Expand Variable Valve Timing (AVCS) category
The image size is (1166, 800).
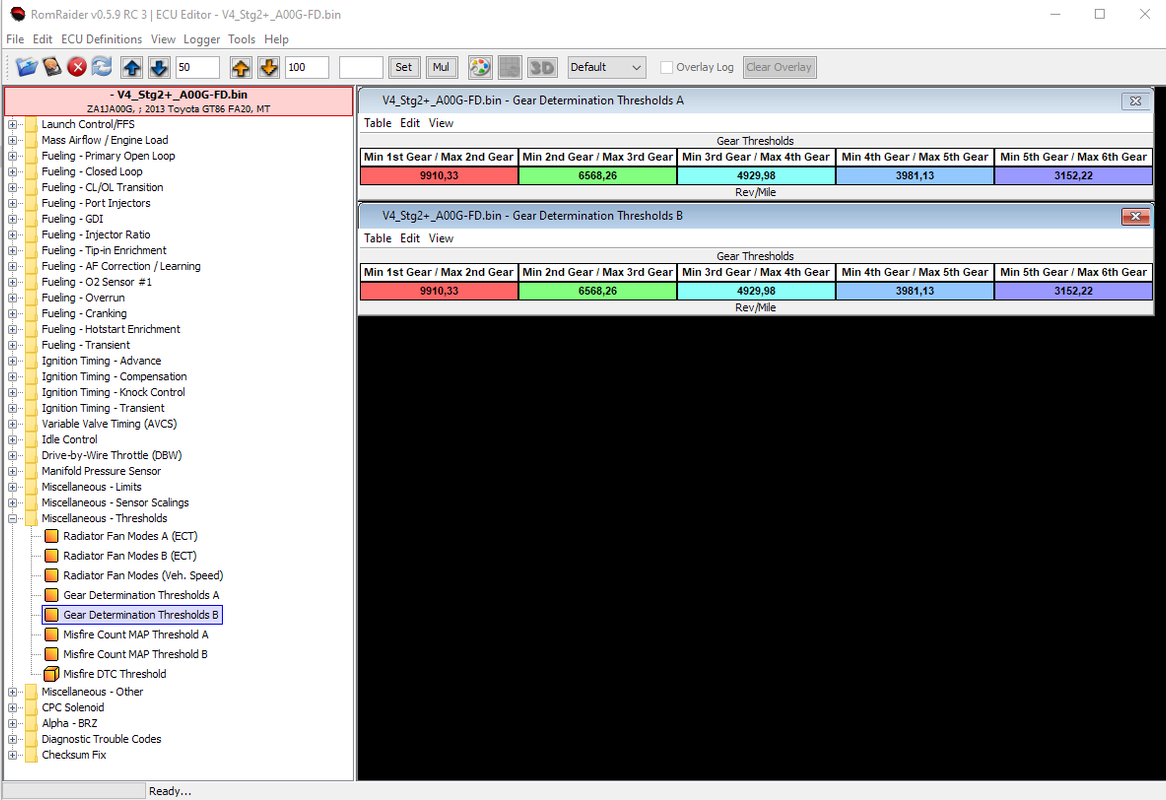[x=13, y=424]
